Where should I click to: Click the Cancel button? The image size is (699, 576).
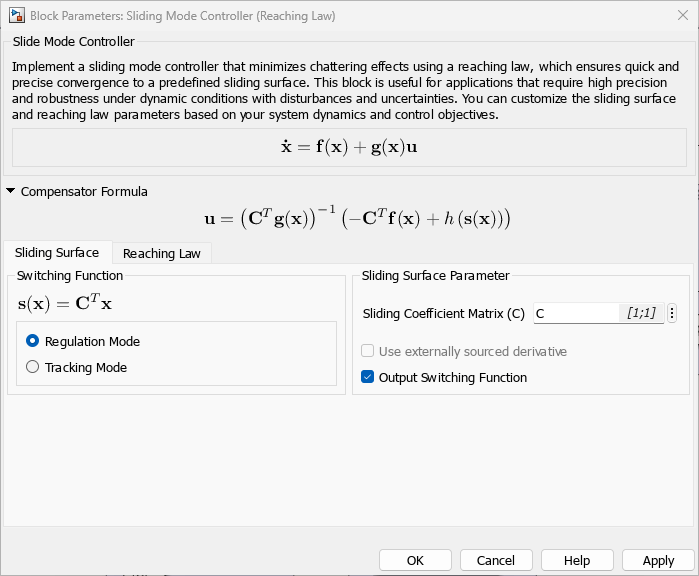pos(496,560)
